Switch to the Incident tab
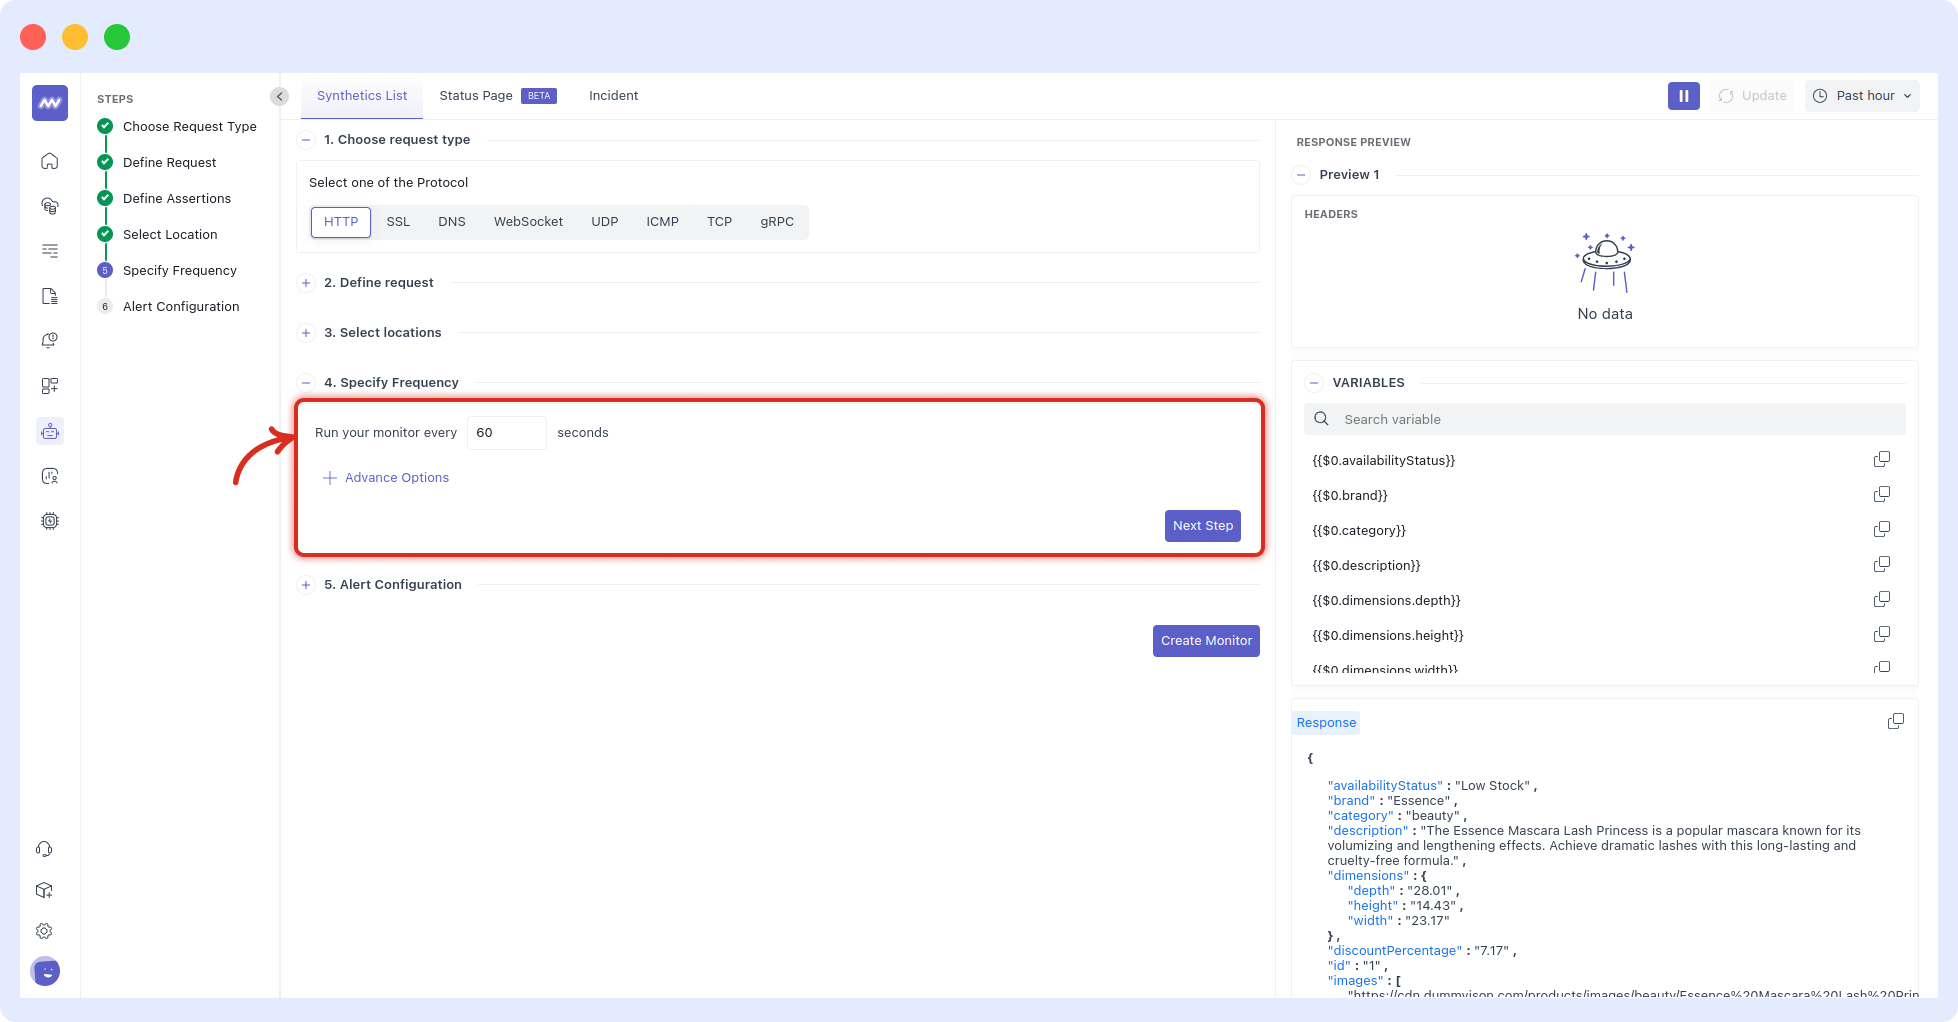The height and width of the screenshot is (1022, 1958). pos(613,96)
